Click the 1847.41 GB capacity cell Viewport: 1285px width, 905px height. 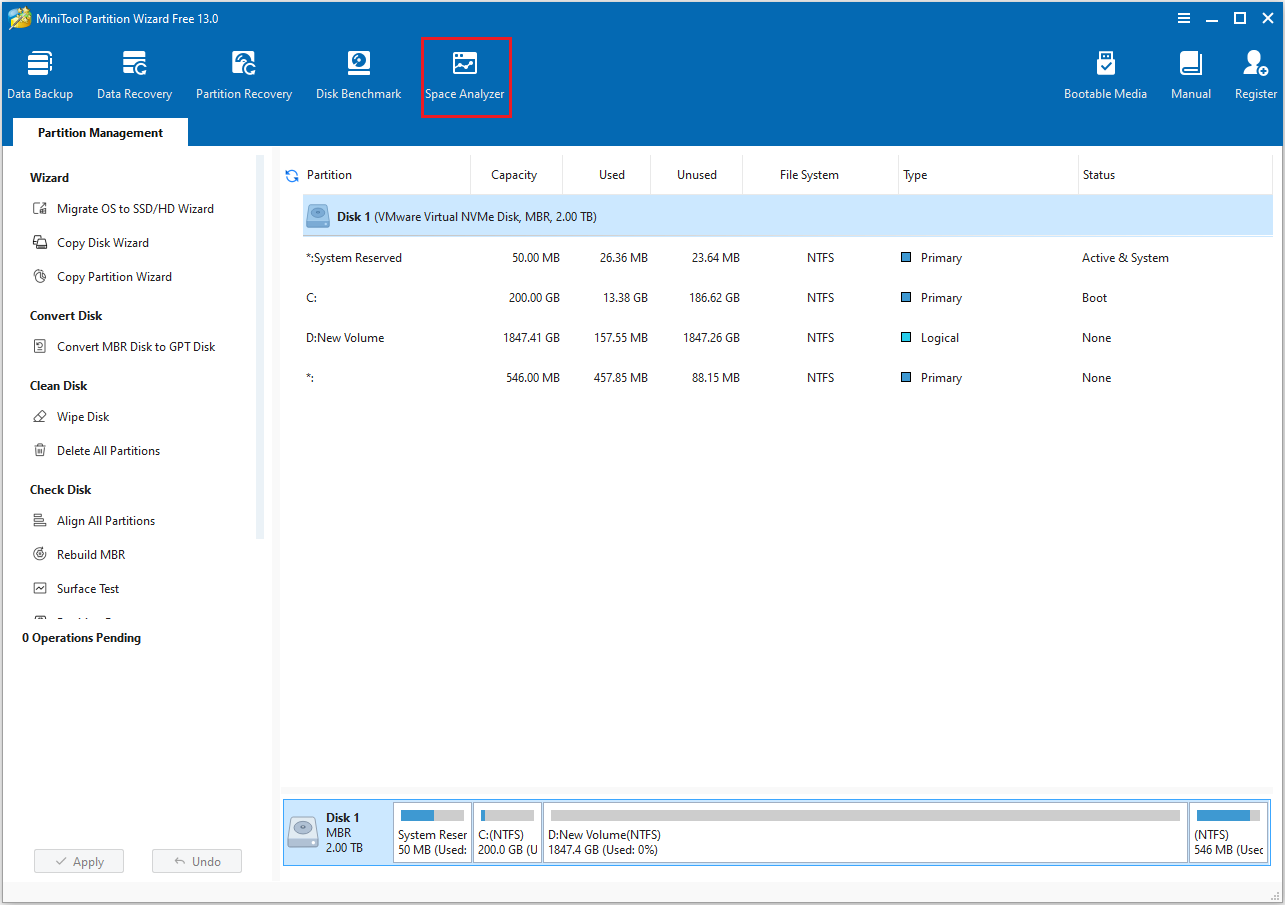[531, 338]
